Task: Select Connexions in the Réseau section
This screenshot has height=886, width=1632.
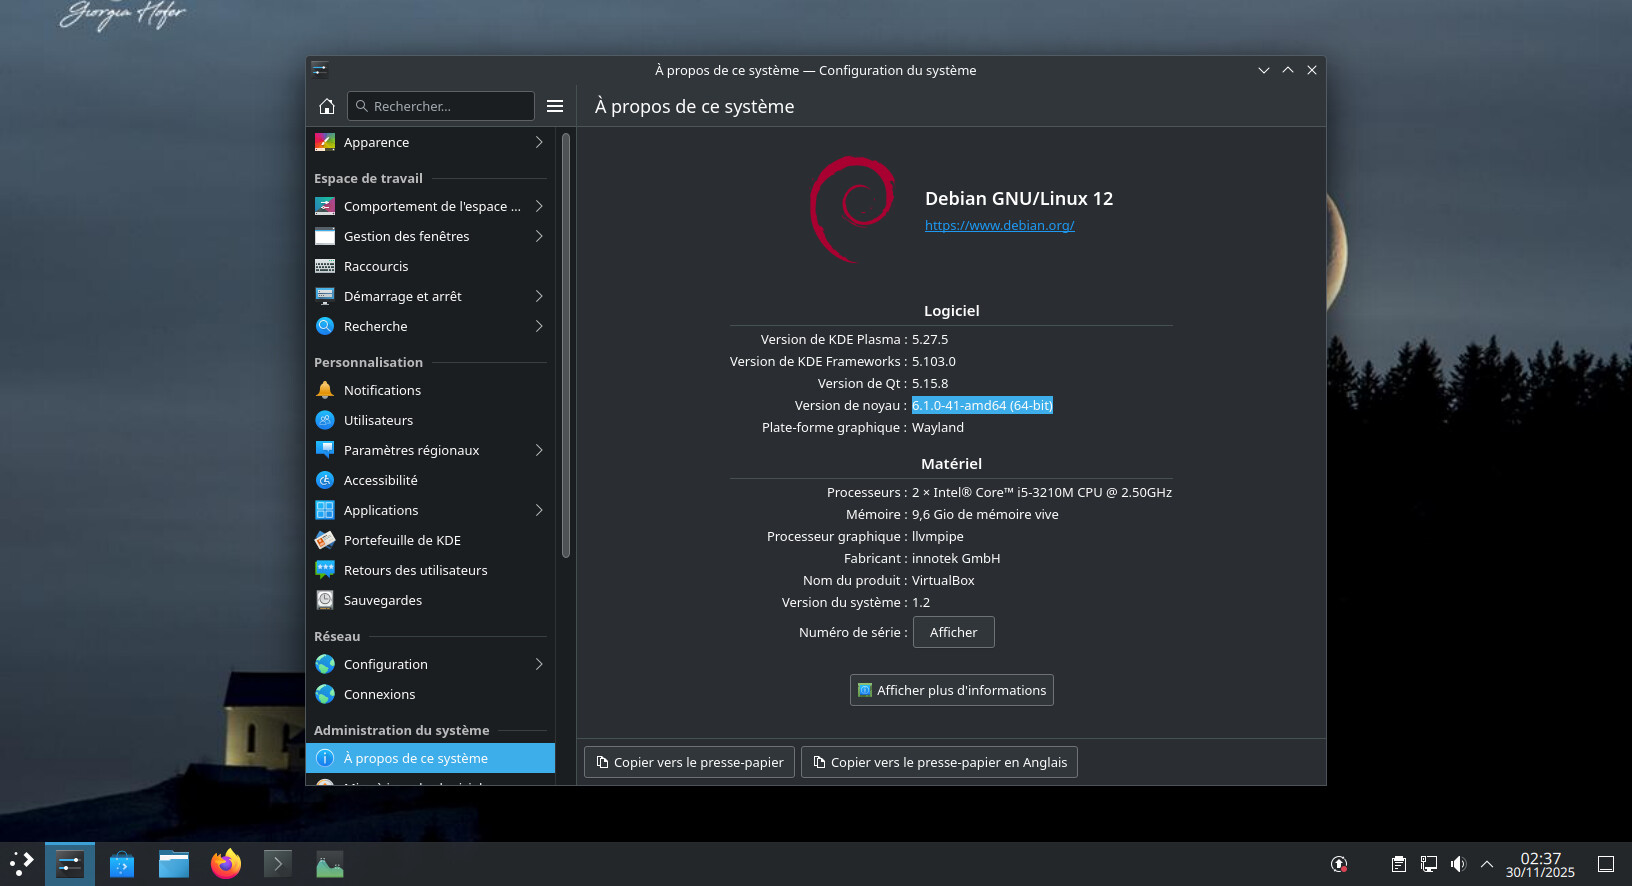Action: (379, 694)
